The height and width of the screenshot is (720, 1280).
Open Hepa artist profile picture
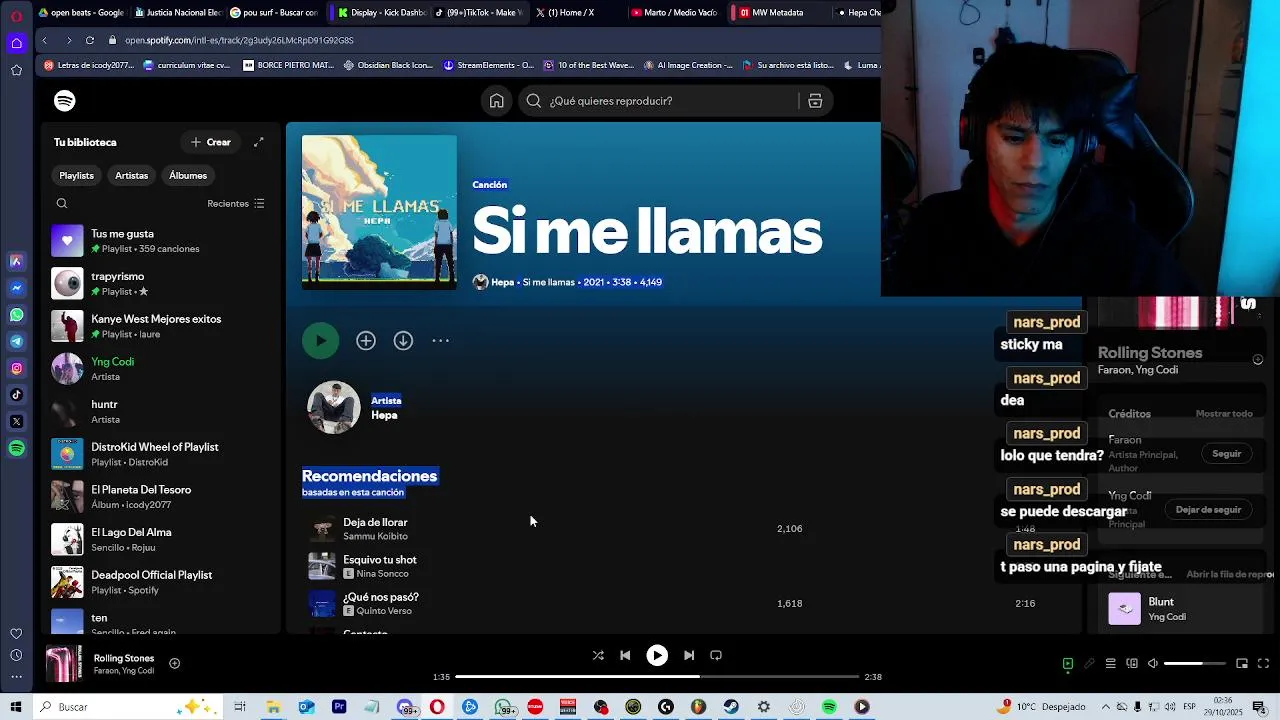click(334, 407)
